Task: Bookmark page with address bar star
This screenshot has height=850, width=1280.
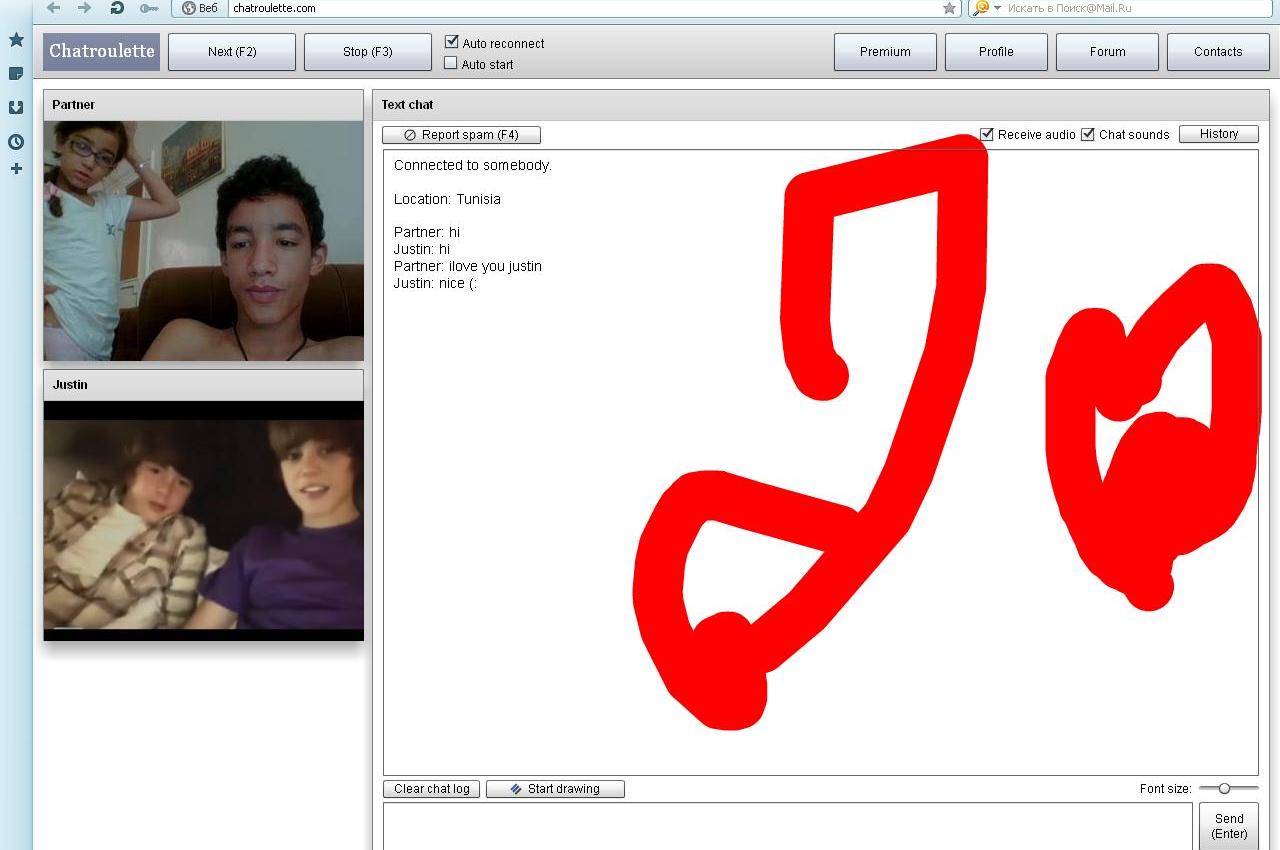Action: click(949, 8)
